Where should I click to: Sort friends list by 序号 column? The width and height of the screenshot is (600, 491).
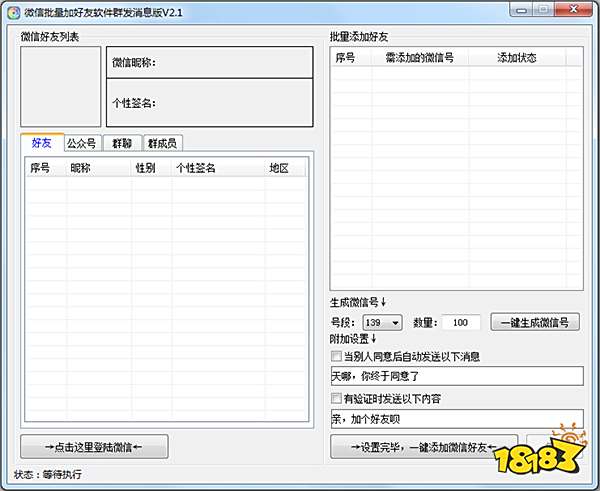pyautogui.click(x=46, y=168)
